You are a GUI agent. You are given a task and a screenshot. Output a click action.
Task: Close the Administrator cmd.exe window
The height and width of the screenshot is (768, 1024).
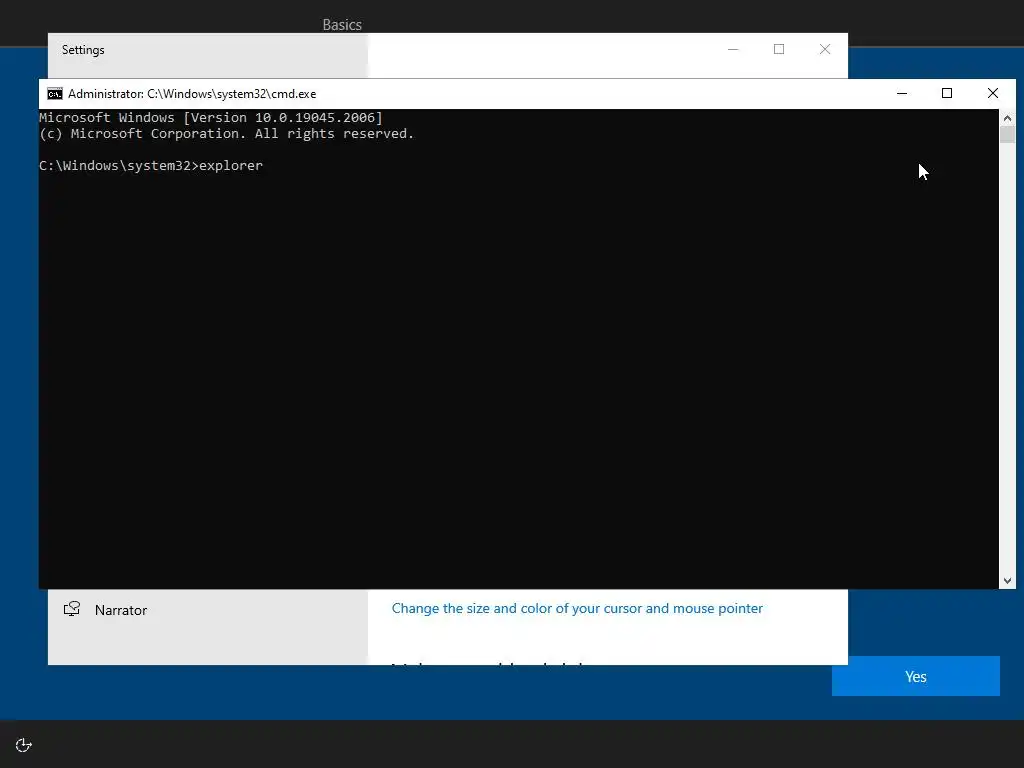[x=993, y=93]
